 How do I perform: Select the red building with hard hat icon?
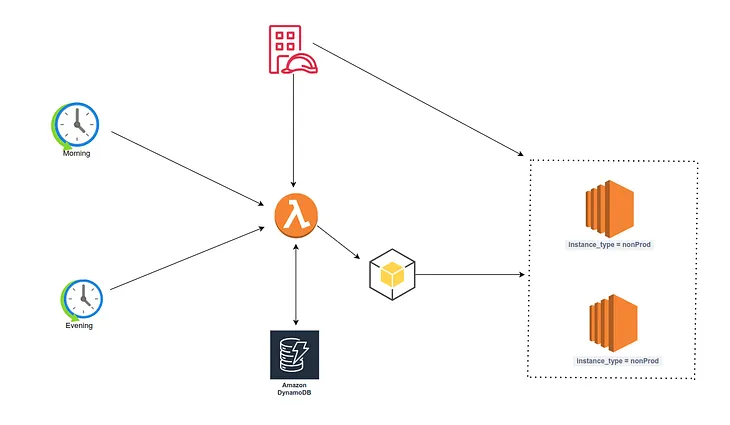(x=293, y=49)
